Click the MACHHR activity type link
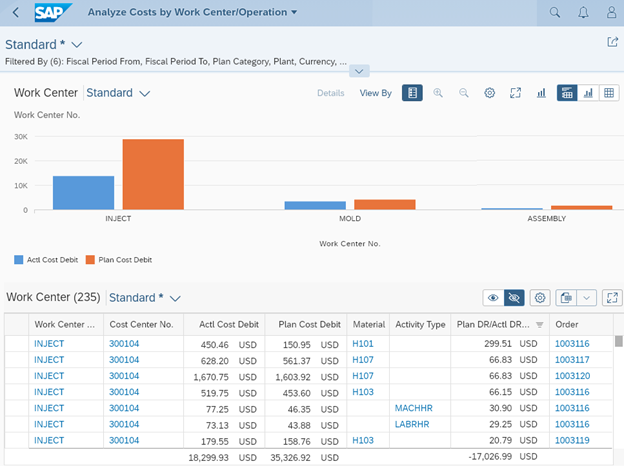624x466 pixels. pos(413,408)
